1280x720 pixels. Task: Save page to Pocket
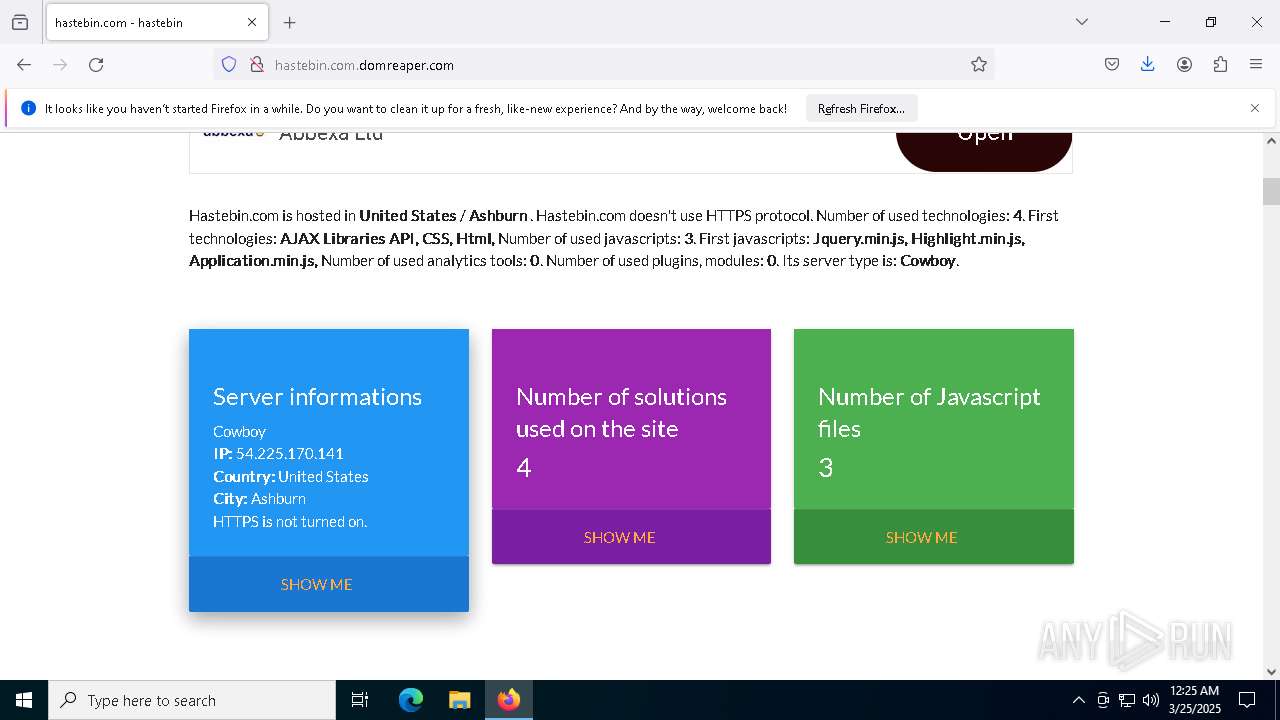1112,64
